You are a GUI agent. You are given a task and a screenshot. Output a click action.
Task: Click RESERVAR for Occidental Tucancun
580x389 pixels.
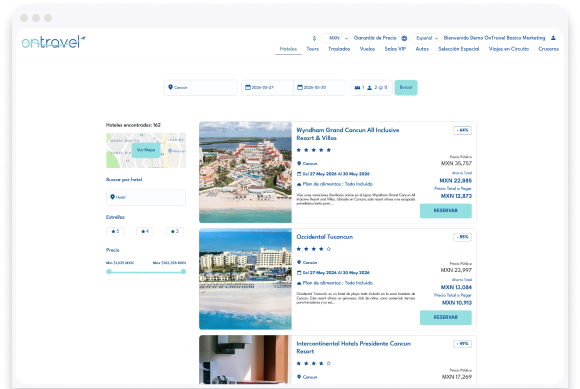pos(446,318)
